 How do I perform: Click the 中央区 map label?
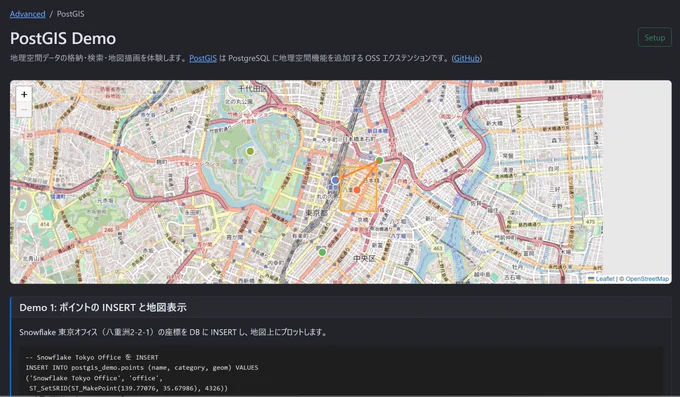click(364, 259)
